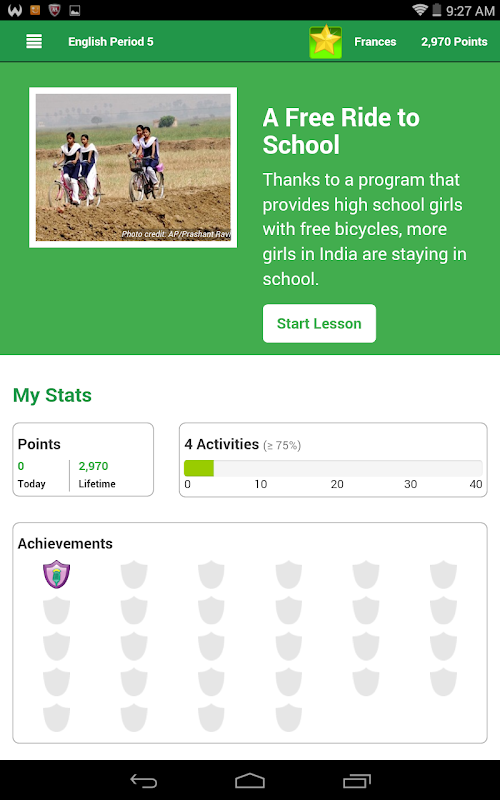This screenshot has width=500, height=800.
Task: Open the English Period 5 class selector
Action: (111, 42)
